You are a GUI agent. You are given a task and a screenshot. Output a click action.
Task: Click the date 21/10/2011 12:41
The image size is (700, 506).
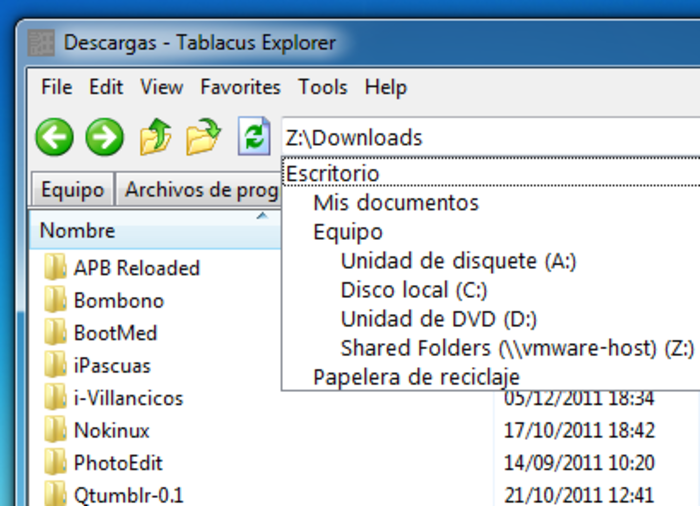[x=579, y=495]
